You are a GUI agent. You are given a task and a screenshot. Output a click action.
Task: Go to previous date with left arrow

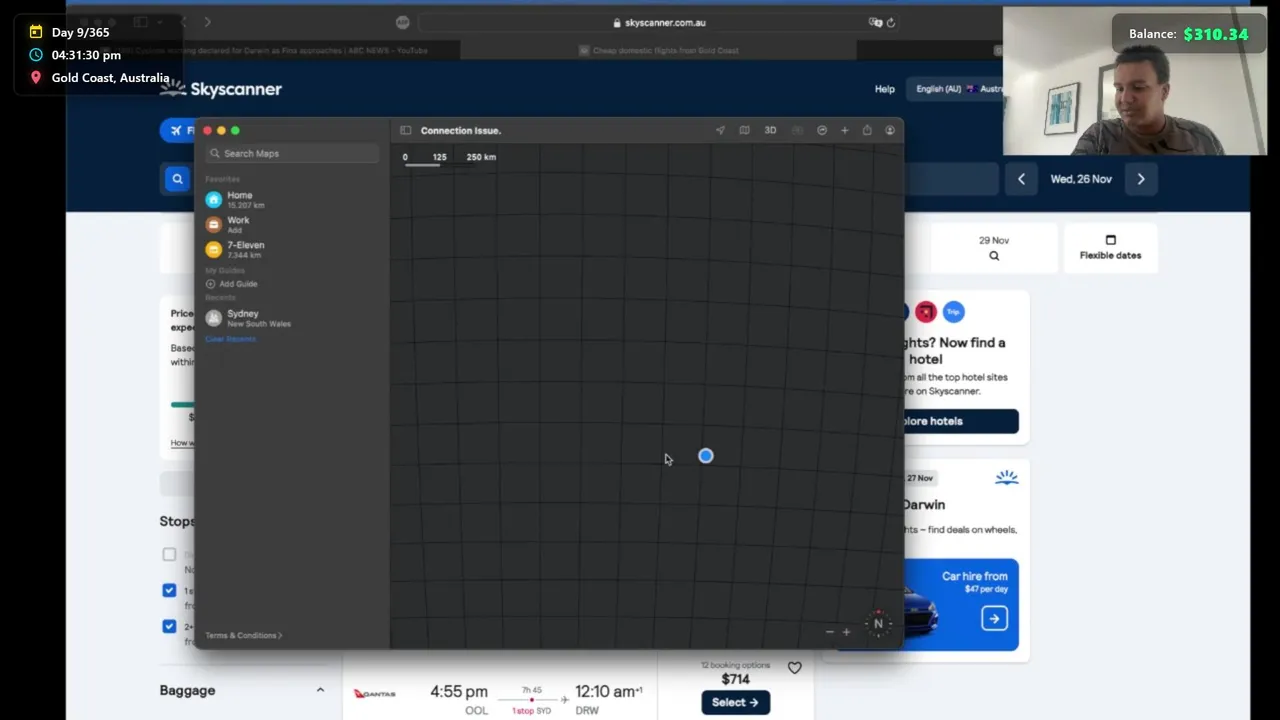(x=1021, y=179)
